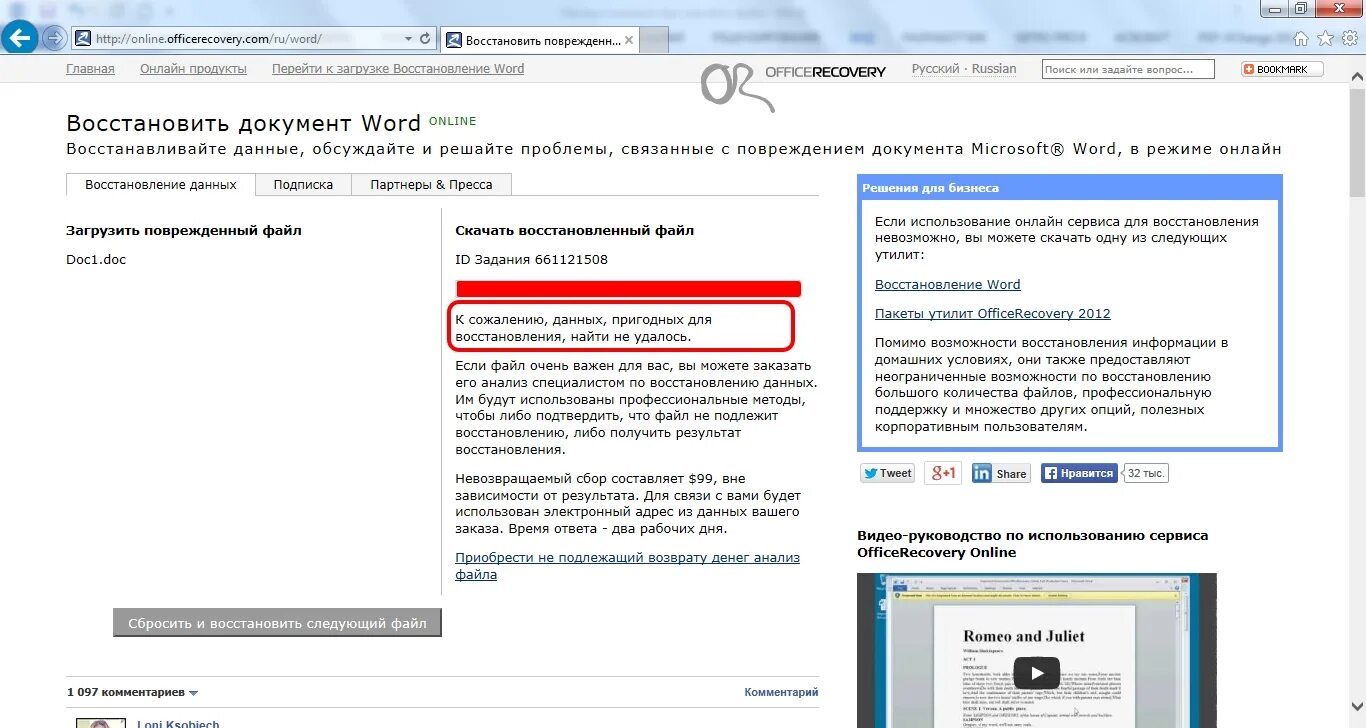Click the LinkedIn Share button

1001,473
